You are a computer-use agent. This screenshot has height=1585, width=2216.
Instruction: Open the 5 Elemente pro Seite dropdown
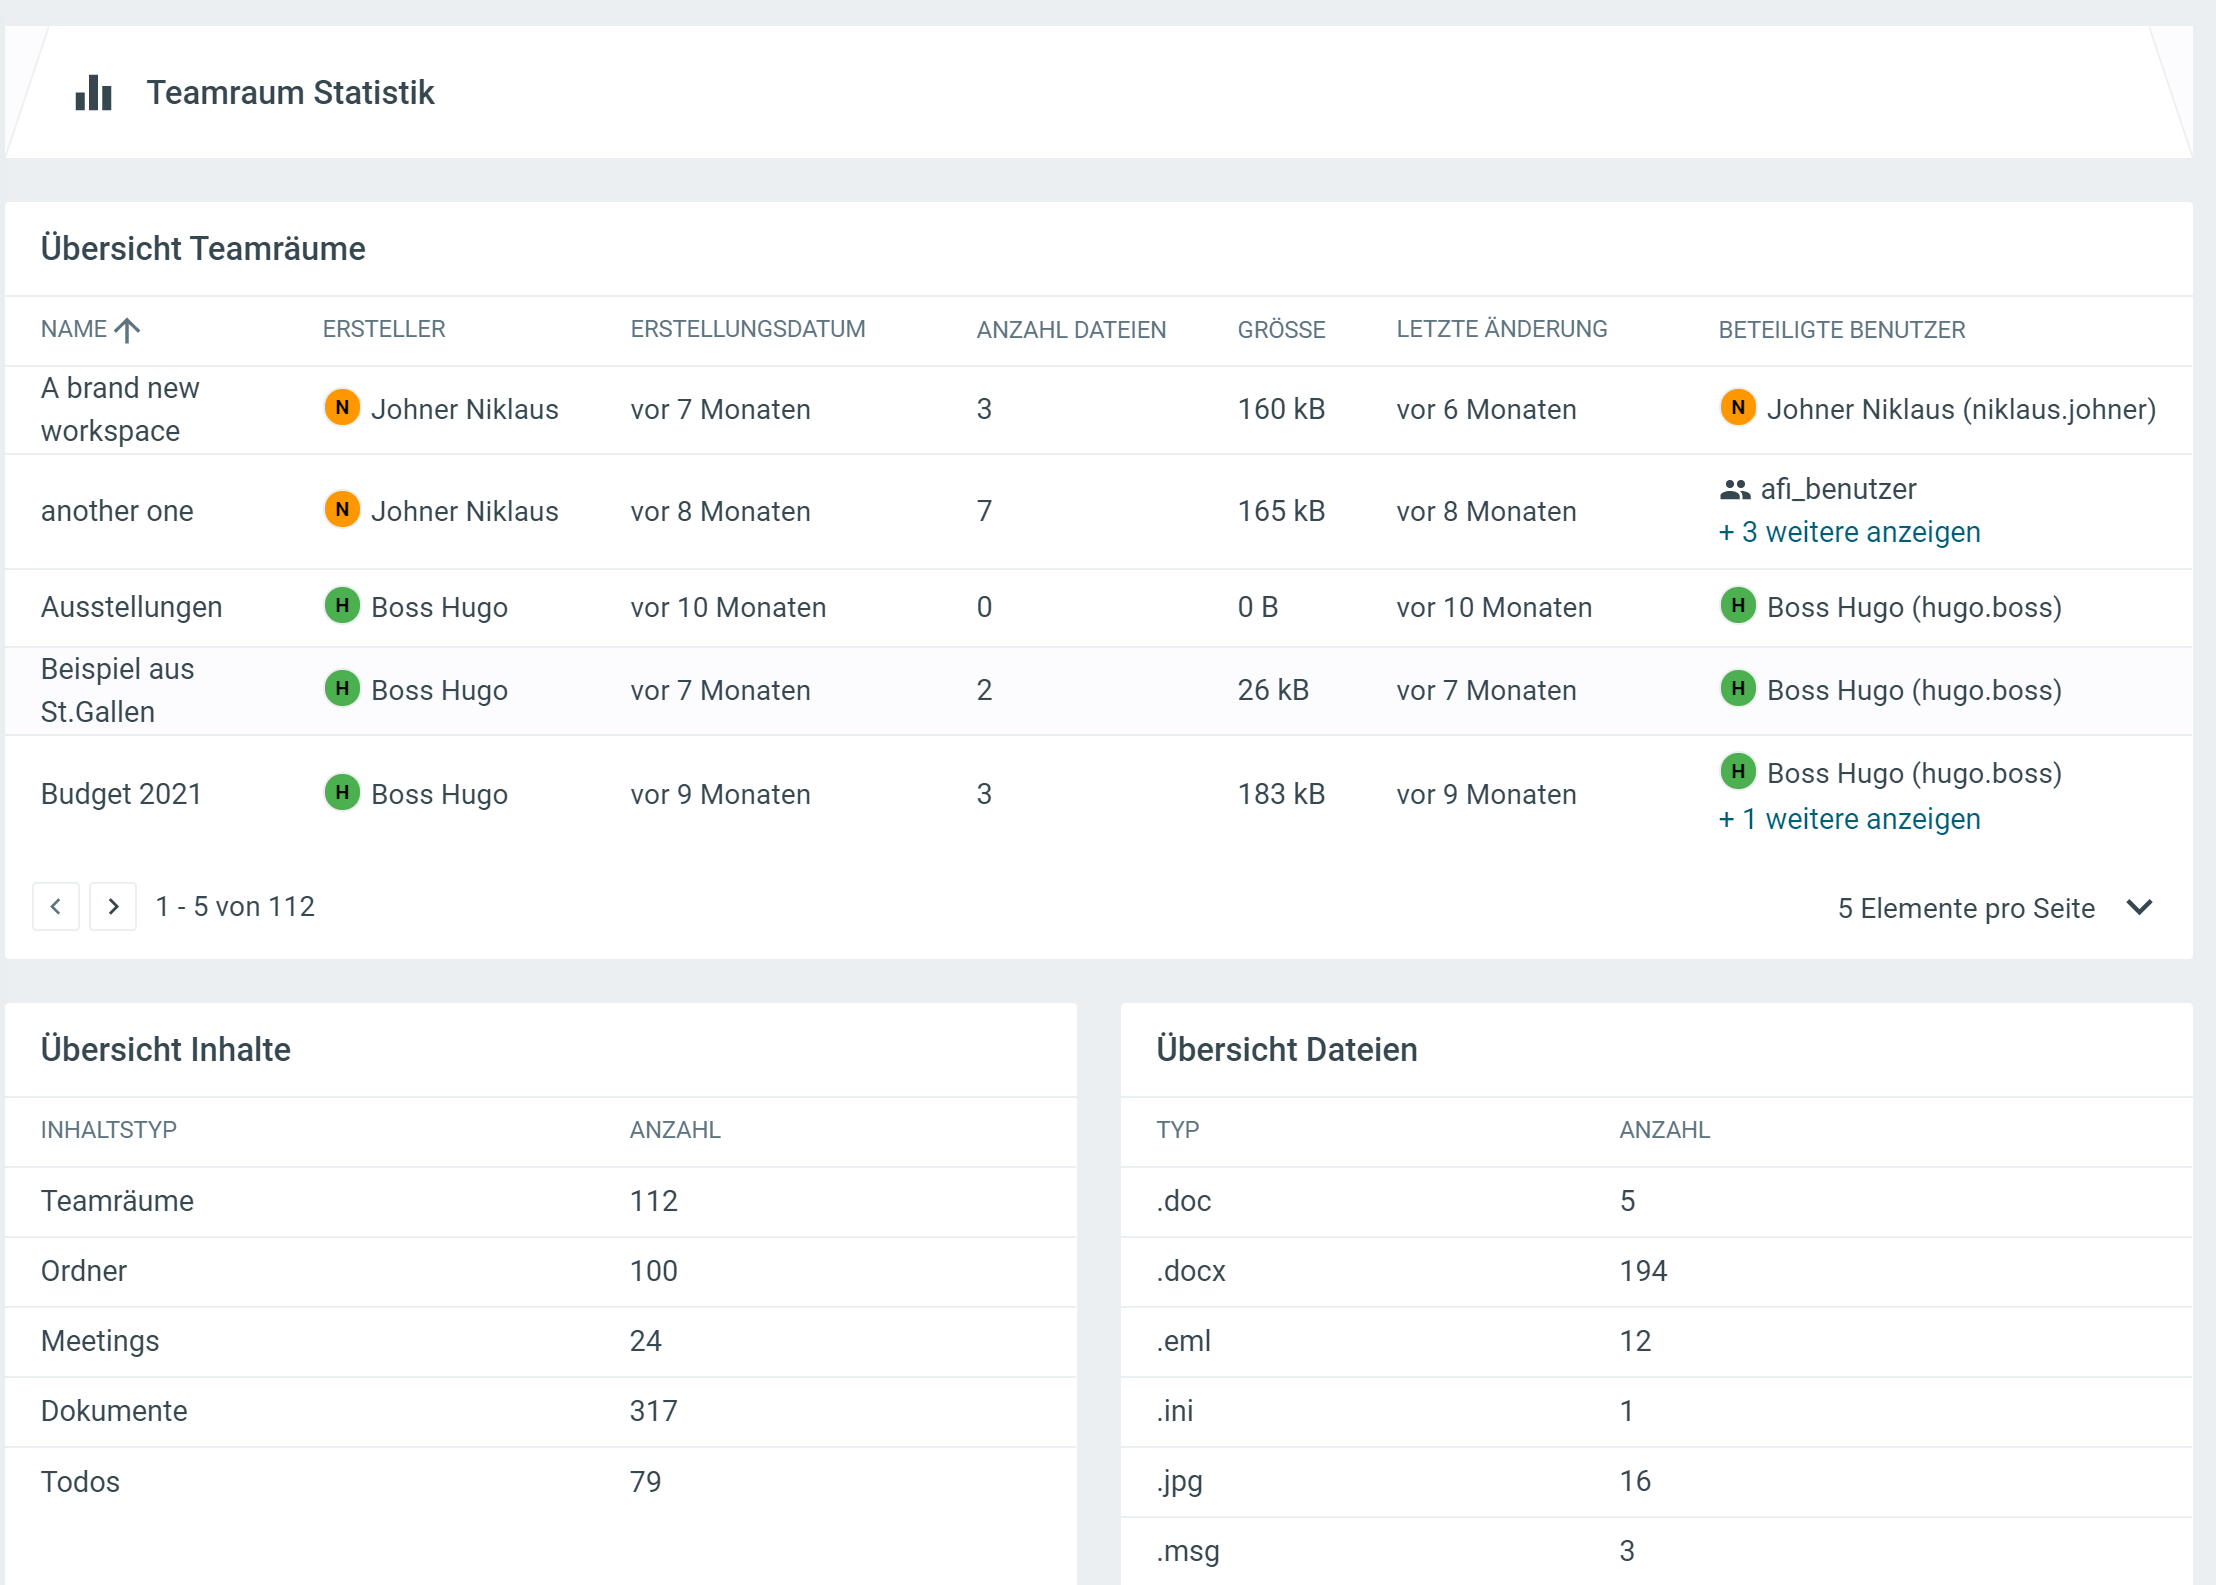[x=1966, y=908]
